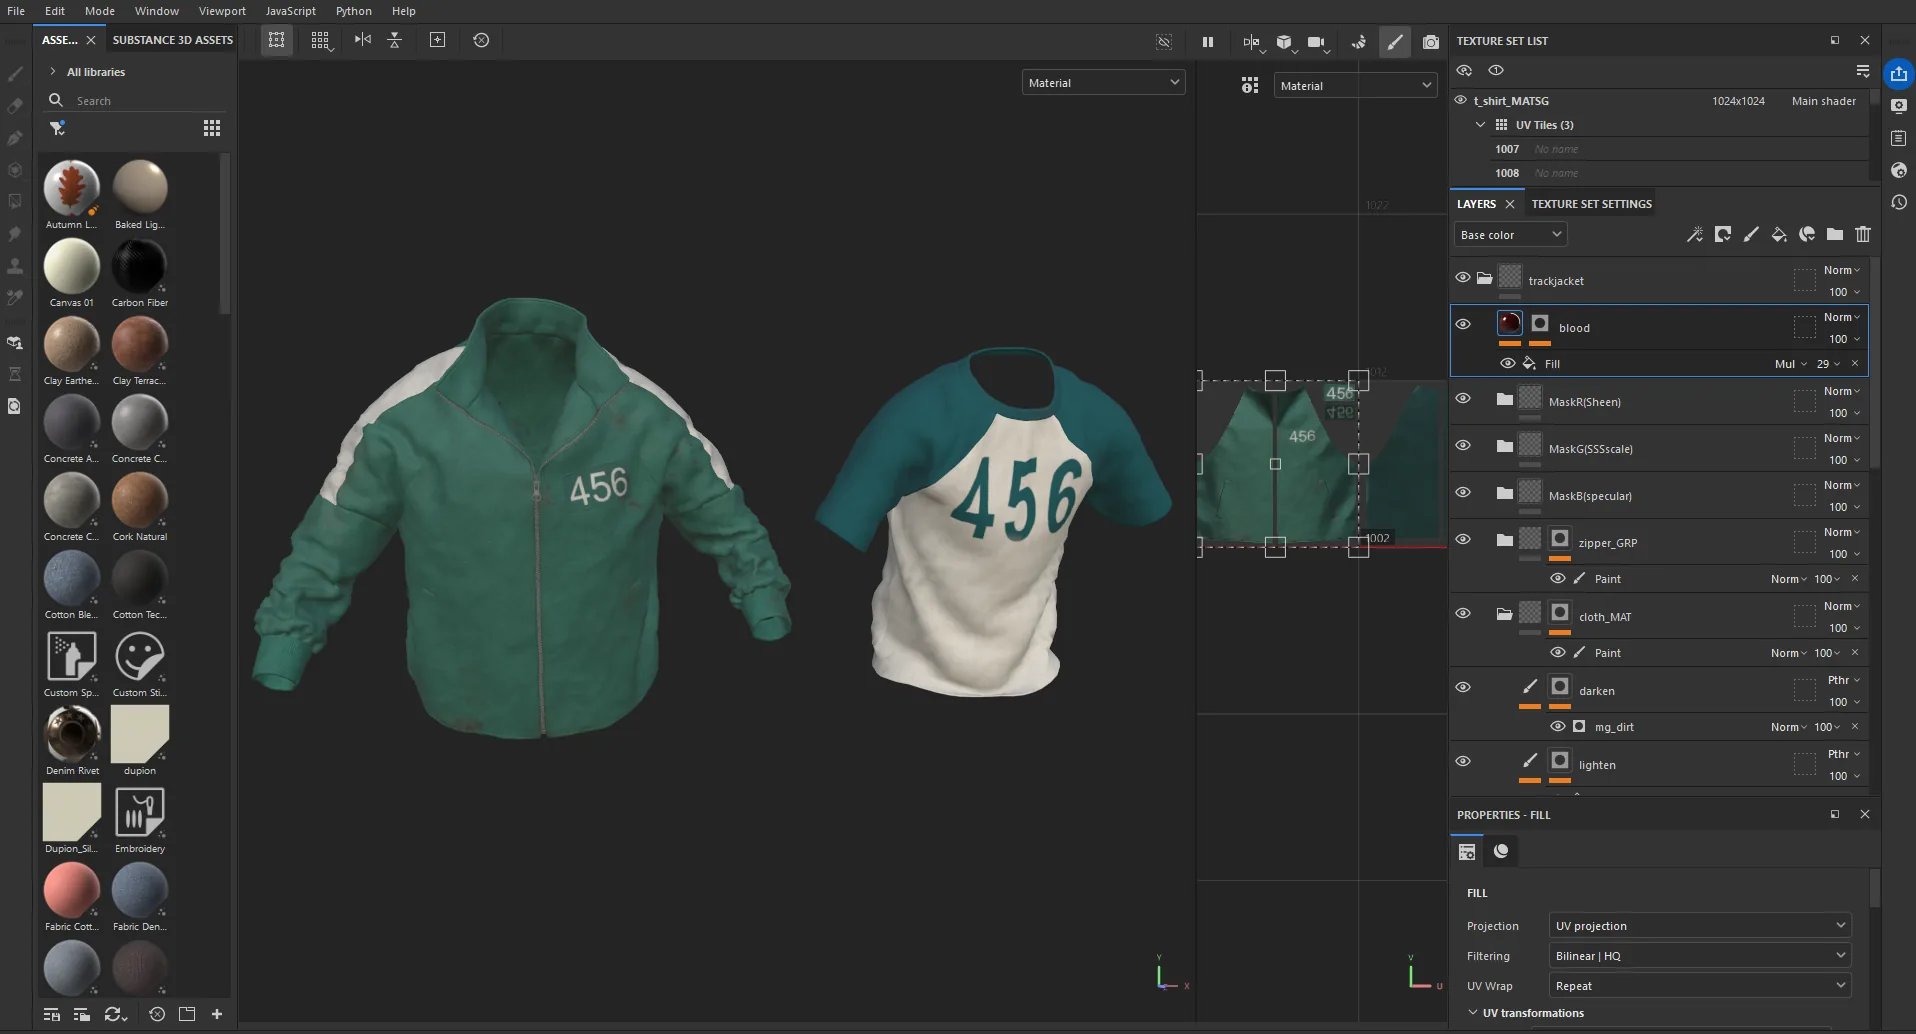1916x1034 pixels.
Task: Open the 2D view Material dropdown
Action: click(1355, 86)
